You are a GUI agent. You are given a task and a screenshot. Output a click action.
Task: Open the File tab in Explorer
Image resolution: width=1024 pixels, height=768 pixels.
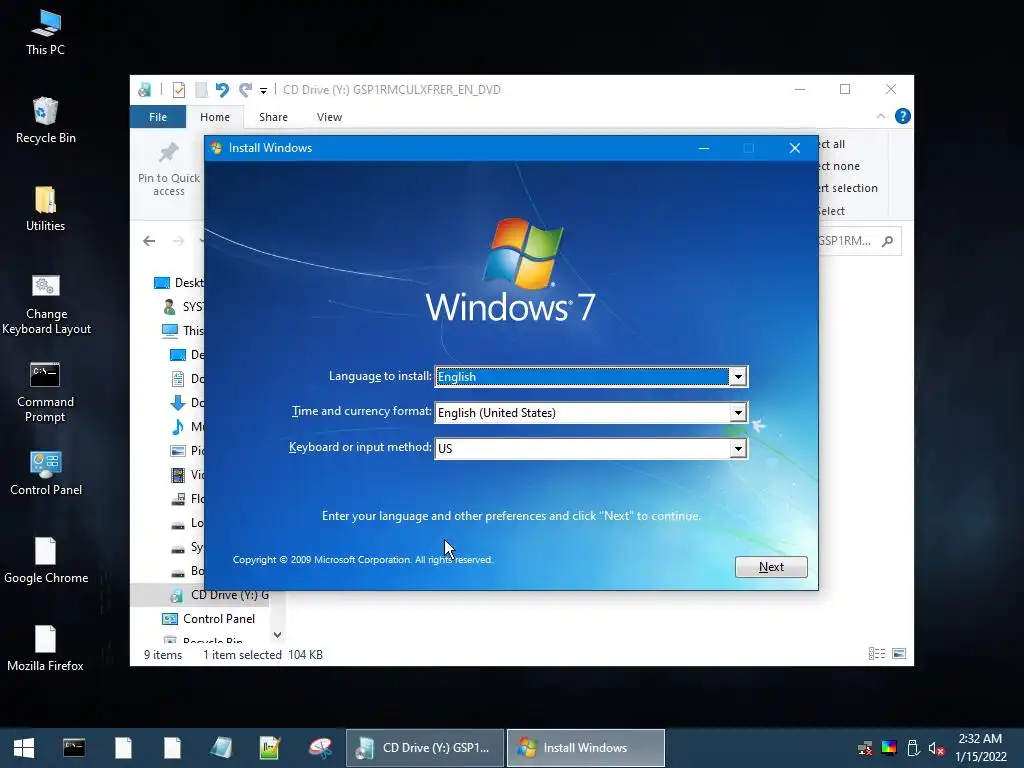pyautogui.click(x=157, y=117)
